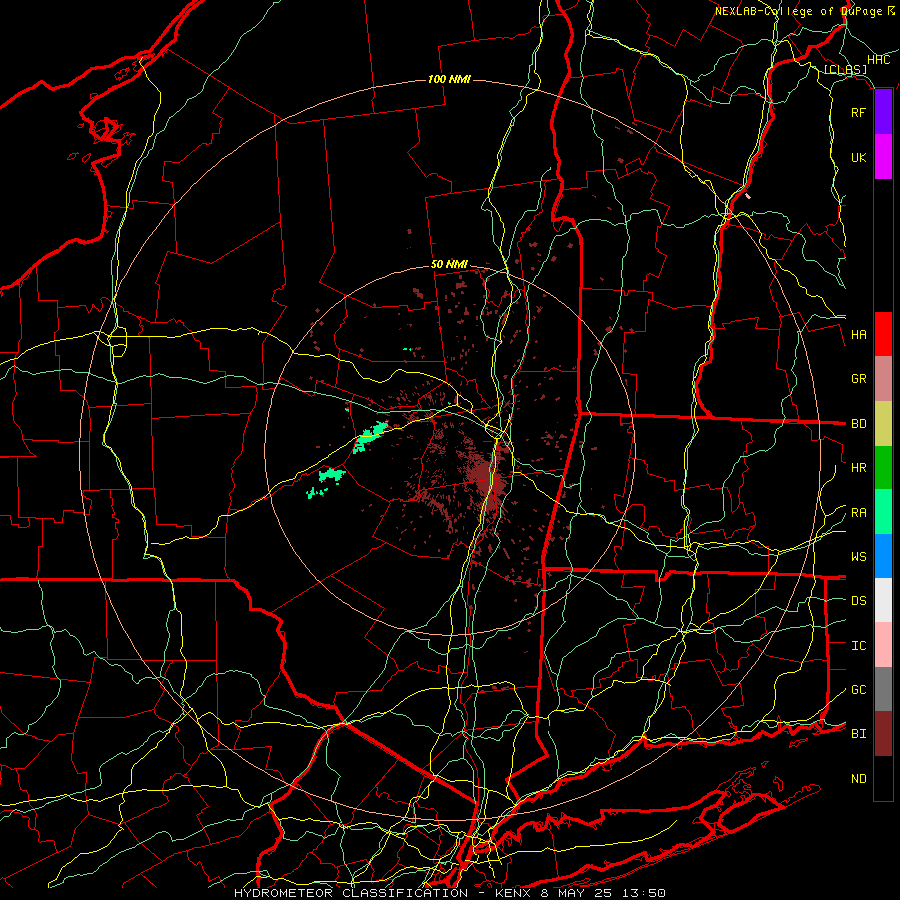Click the ND black legend swatch
The width and height of the screenshot is (900, 900).
[883, 778]
